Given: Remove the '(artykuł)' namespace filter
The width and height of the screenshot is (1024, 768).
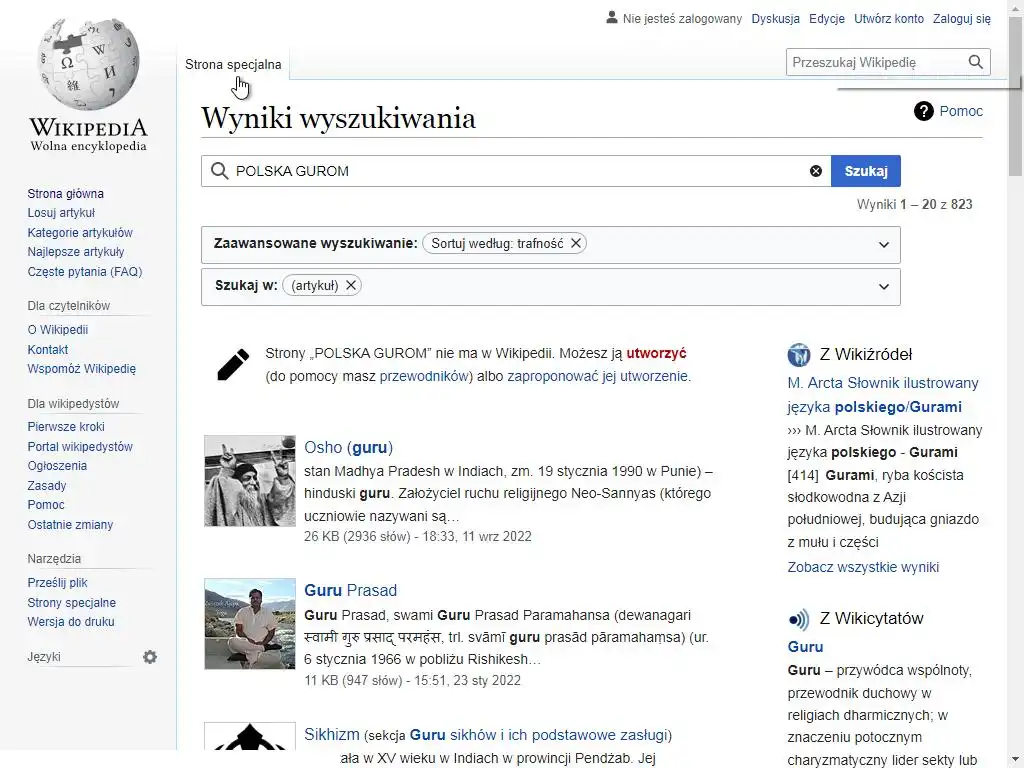Looking at the screenshot, I should click(351, 285).
